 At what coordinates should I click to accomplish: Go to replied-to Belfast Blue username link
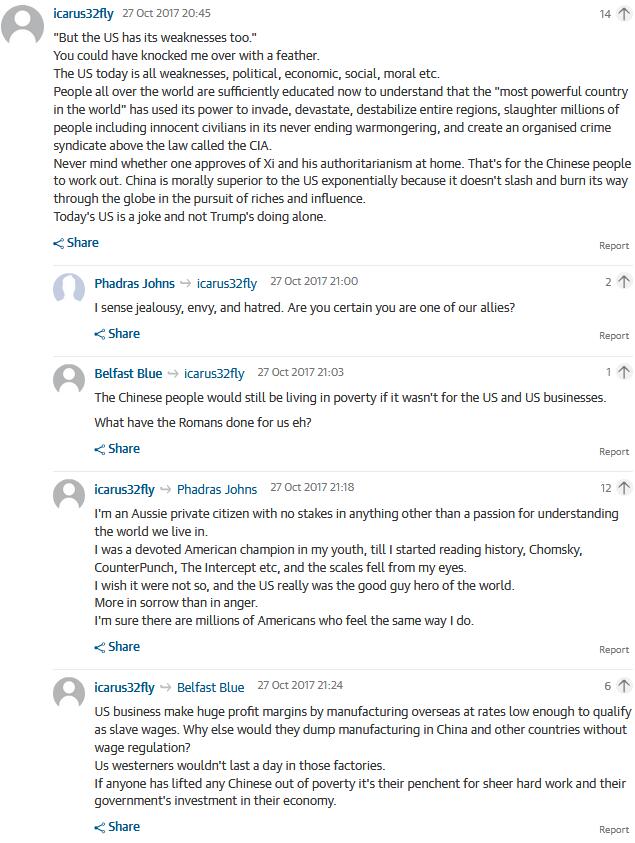(210, 687)
